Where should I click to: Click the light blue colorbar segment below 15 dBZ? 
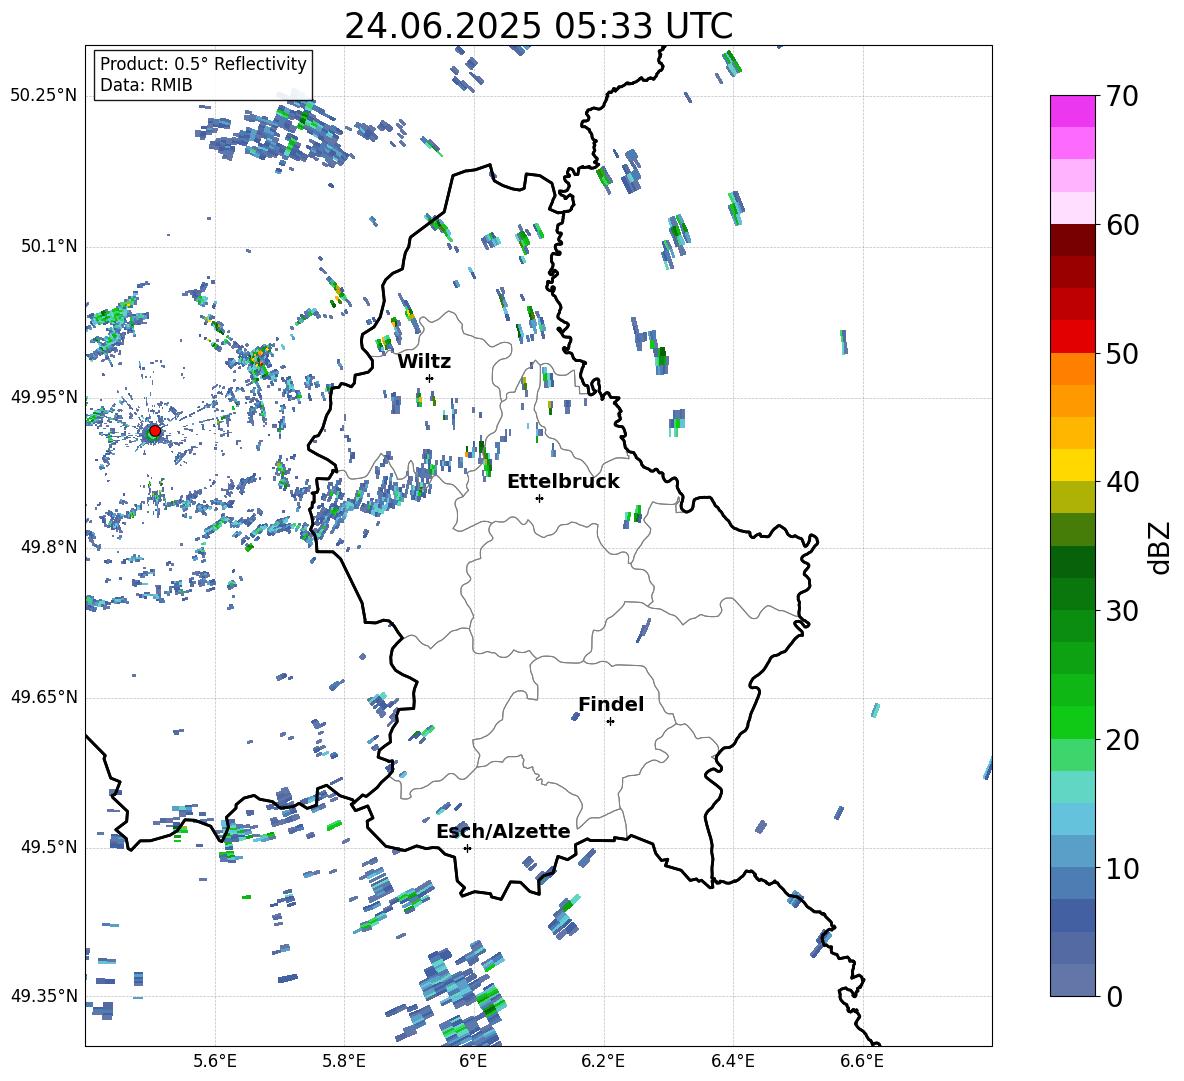(x=1072, y=818)
